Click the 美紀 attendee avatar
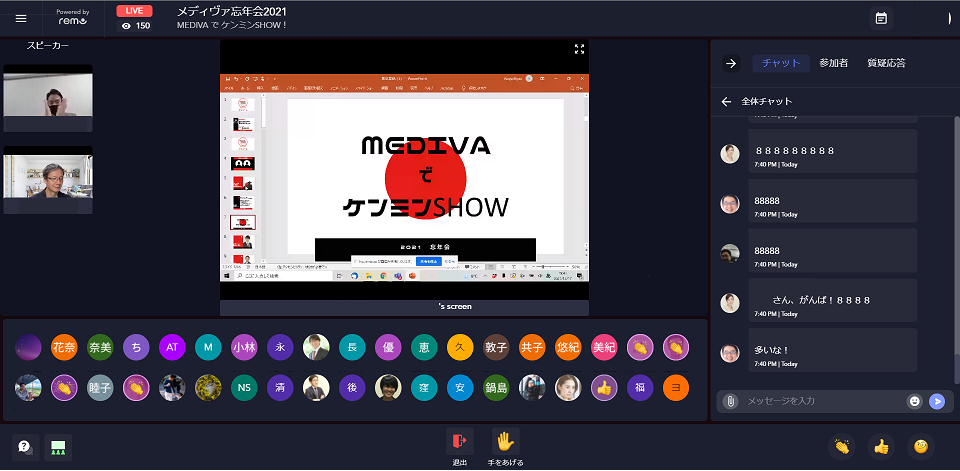 tap(604, 347)
